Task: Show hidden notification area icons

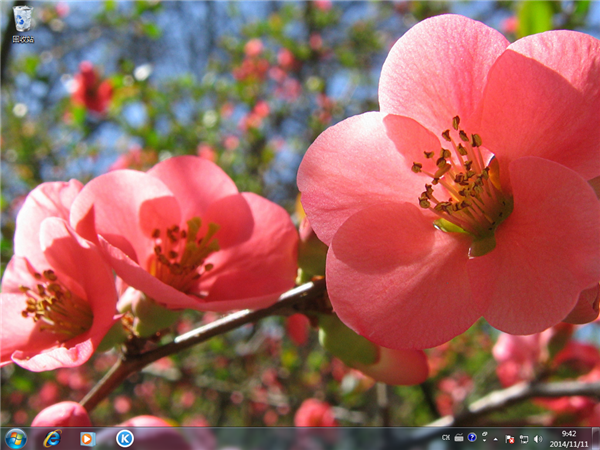Action: pos(496,438)
